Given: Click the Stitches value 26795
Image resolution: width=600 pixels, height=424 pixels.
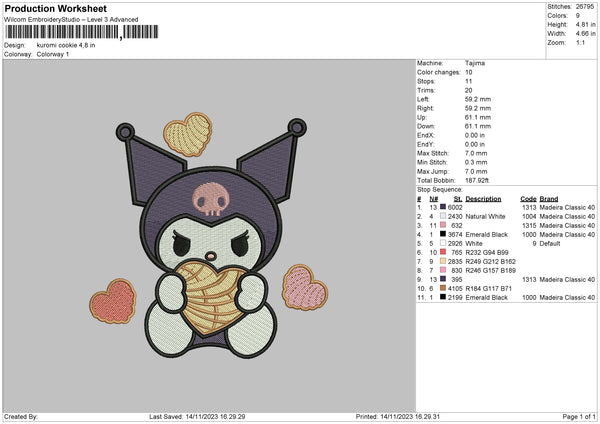Looking at the screenshot, I should [x=585, y=7].
